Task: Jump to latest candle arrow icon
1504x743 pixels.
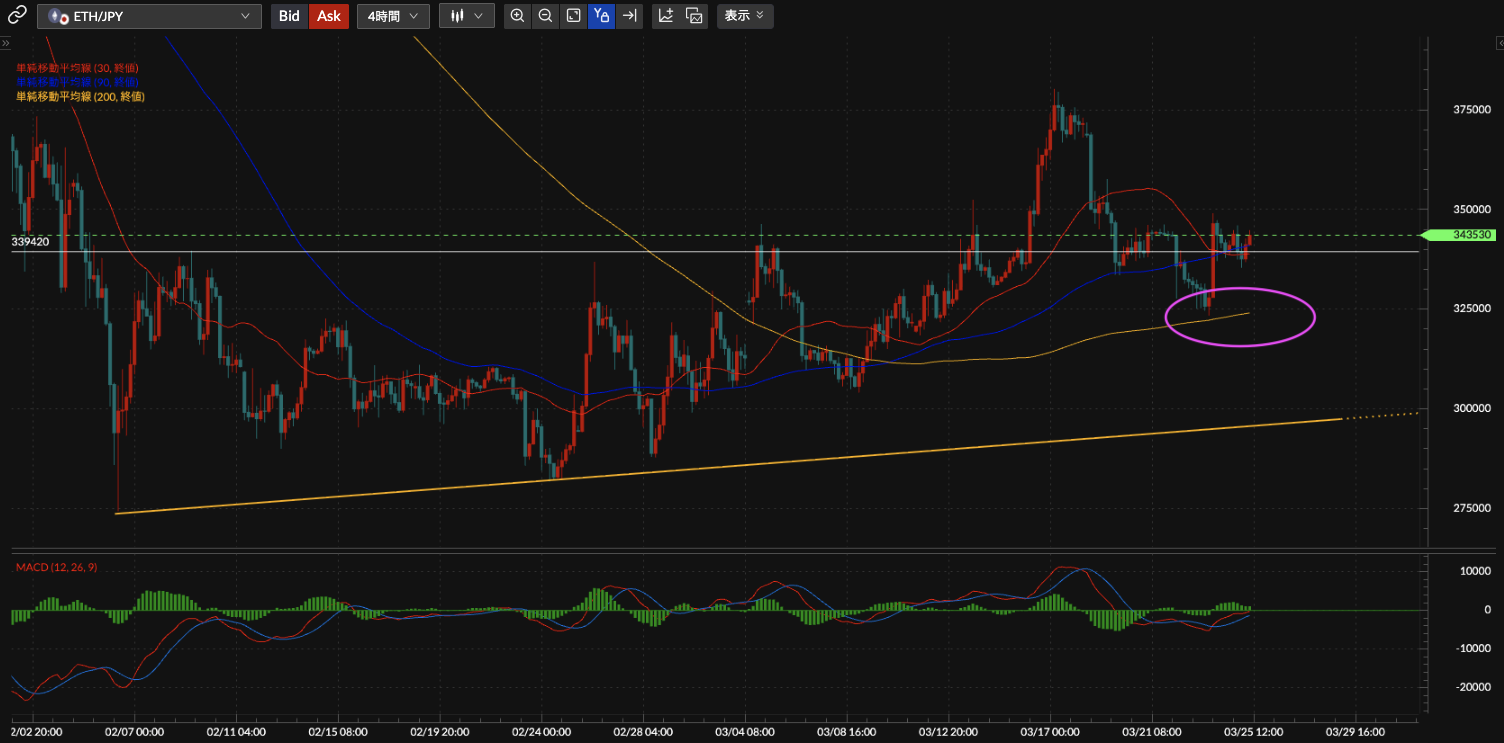Action: [x=629, y=16]
